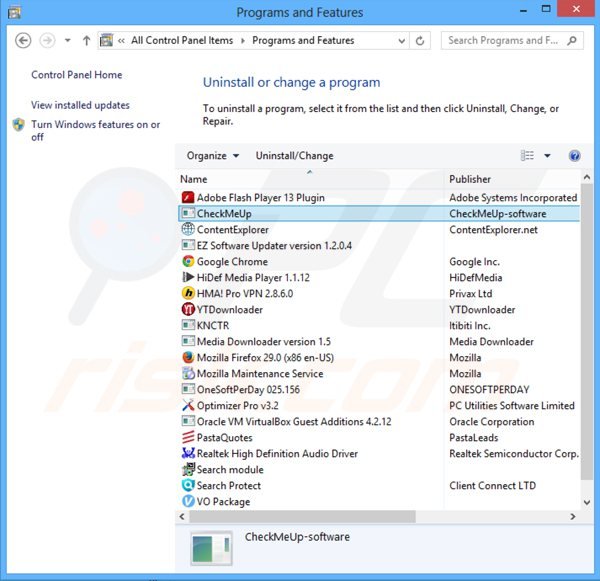
Task: Open View installed updates link
Action: (80, 105)
